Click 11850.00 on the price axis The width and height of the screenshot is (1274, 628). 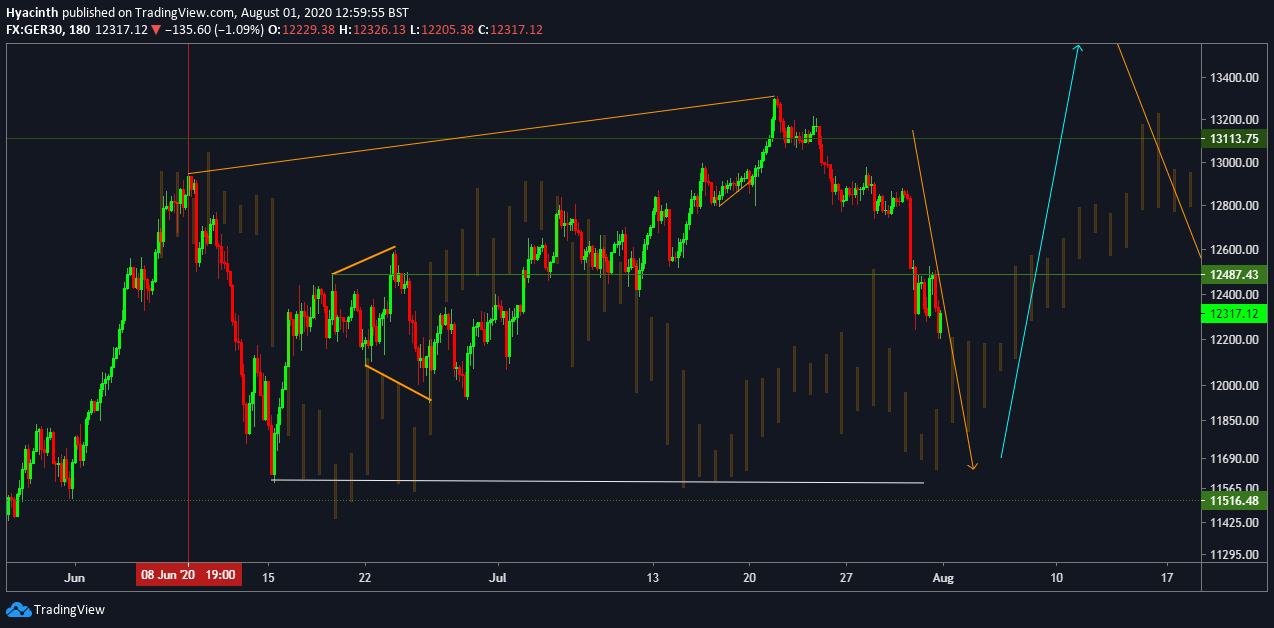tap(1233, 421)
